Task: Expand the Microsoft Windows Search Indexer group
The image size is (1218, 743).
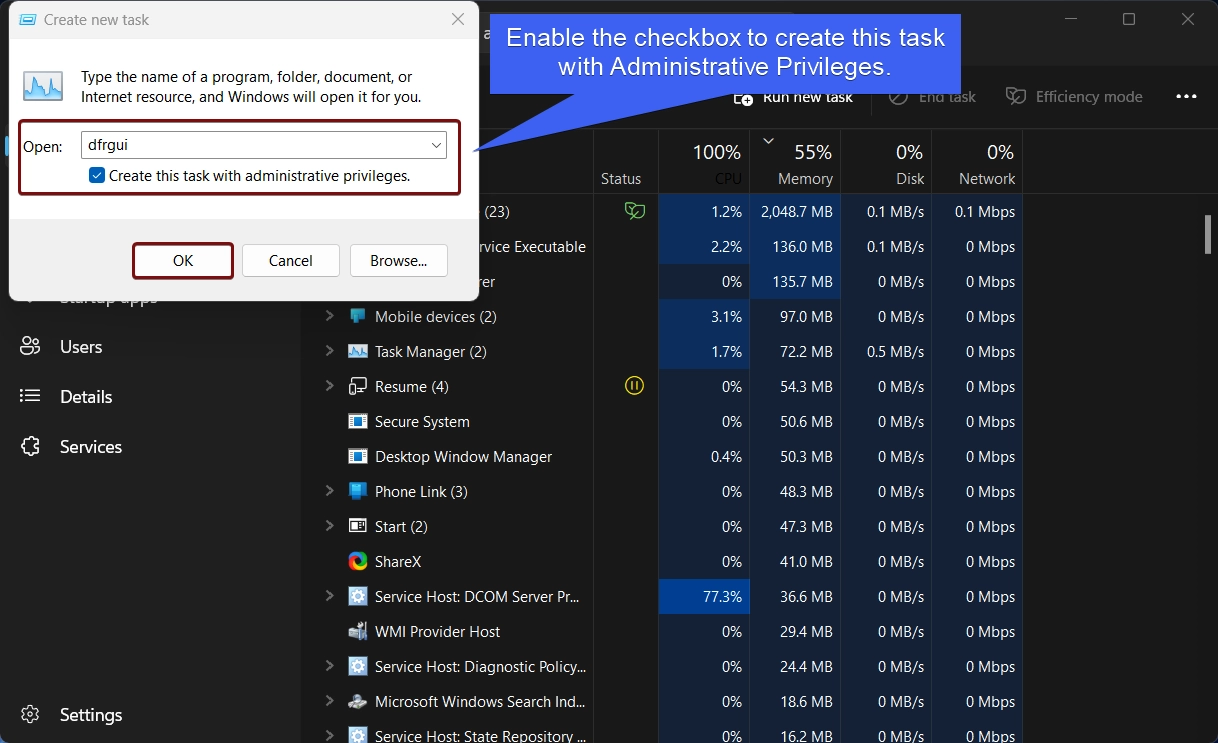Action: pyautogui.click(x=329, y=702)
